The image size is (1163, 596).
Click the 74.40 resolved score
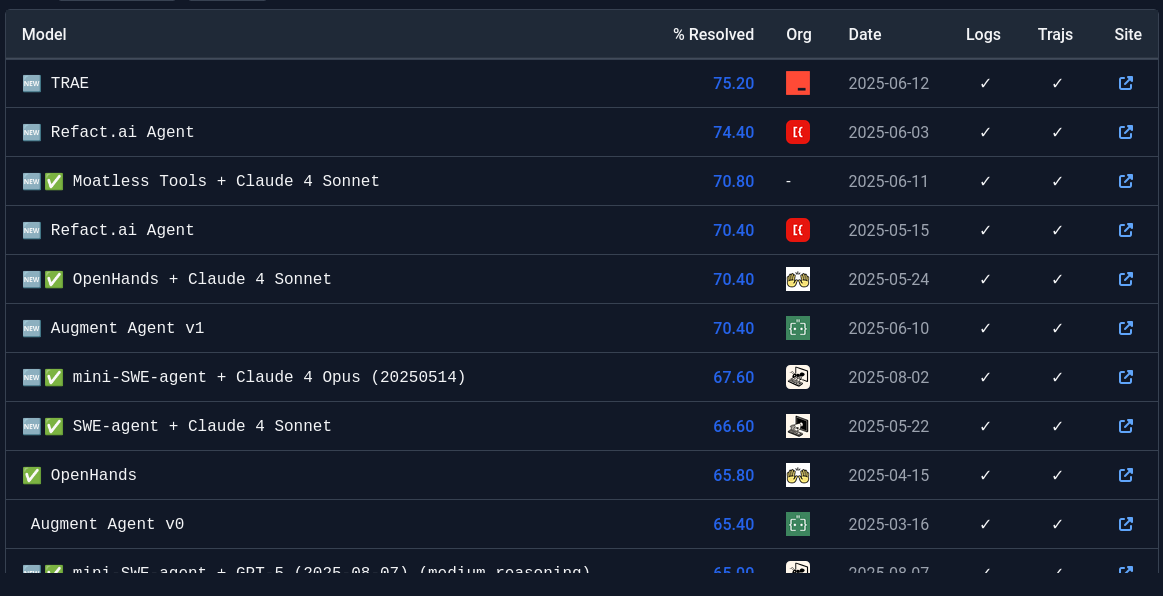[734, 132]
